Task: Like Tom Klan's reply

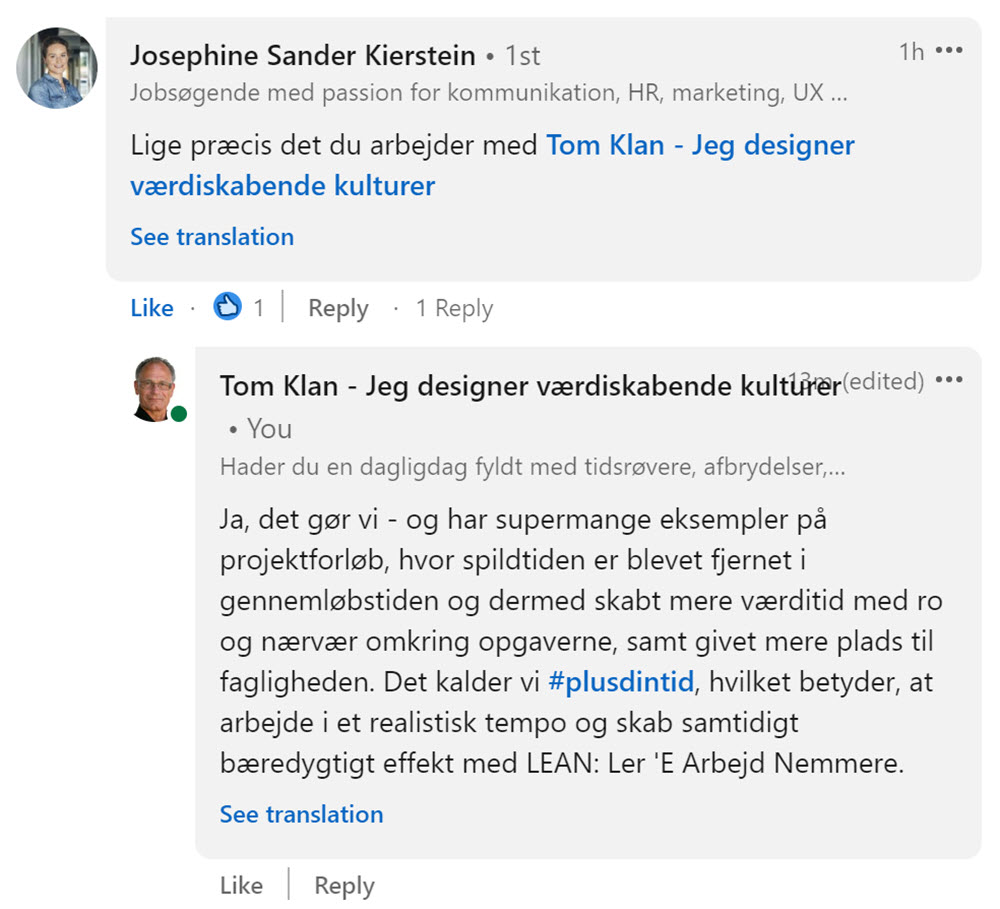Action: pos(240,885)
